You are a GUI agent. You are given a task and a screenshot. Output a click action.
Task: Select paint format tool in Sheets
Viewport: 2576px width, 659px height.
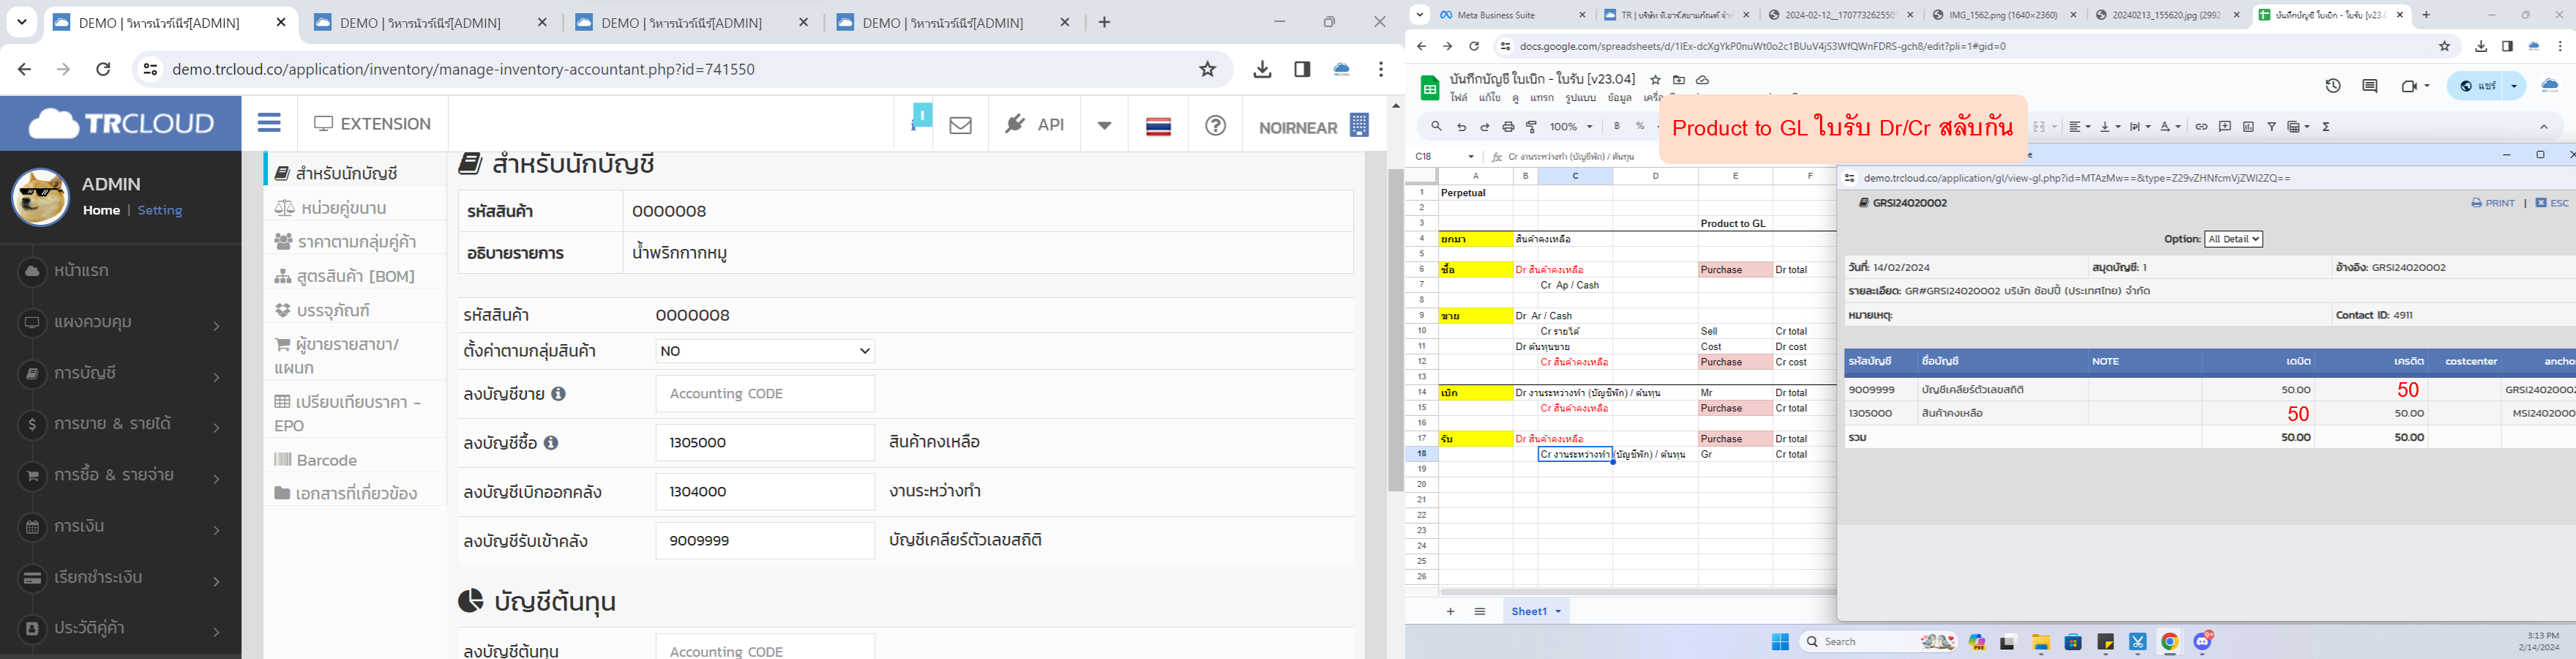[1532, 127]
